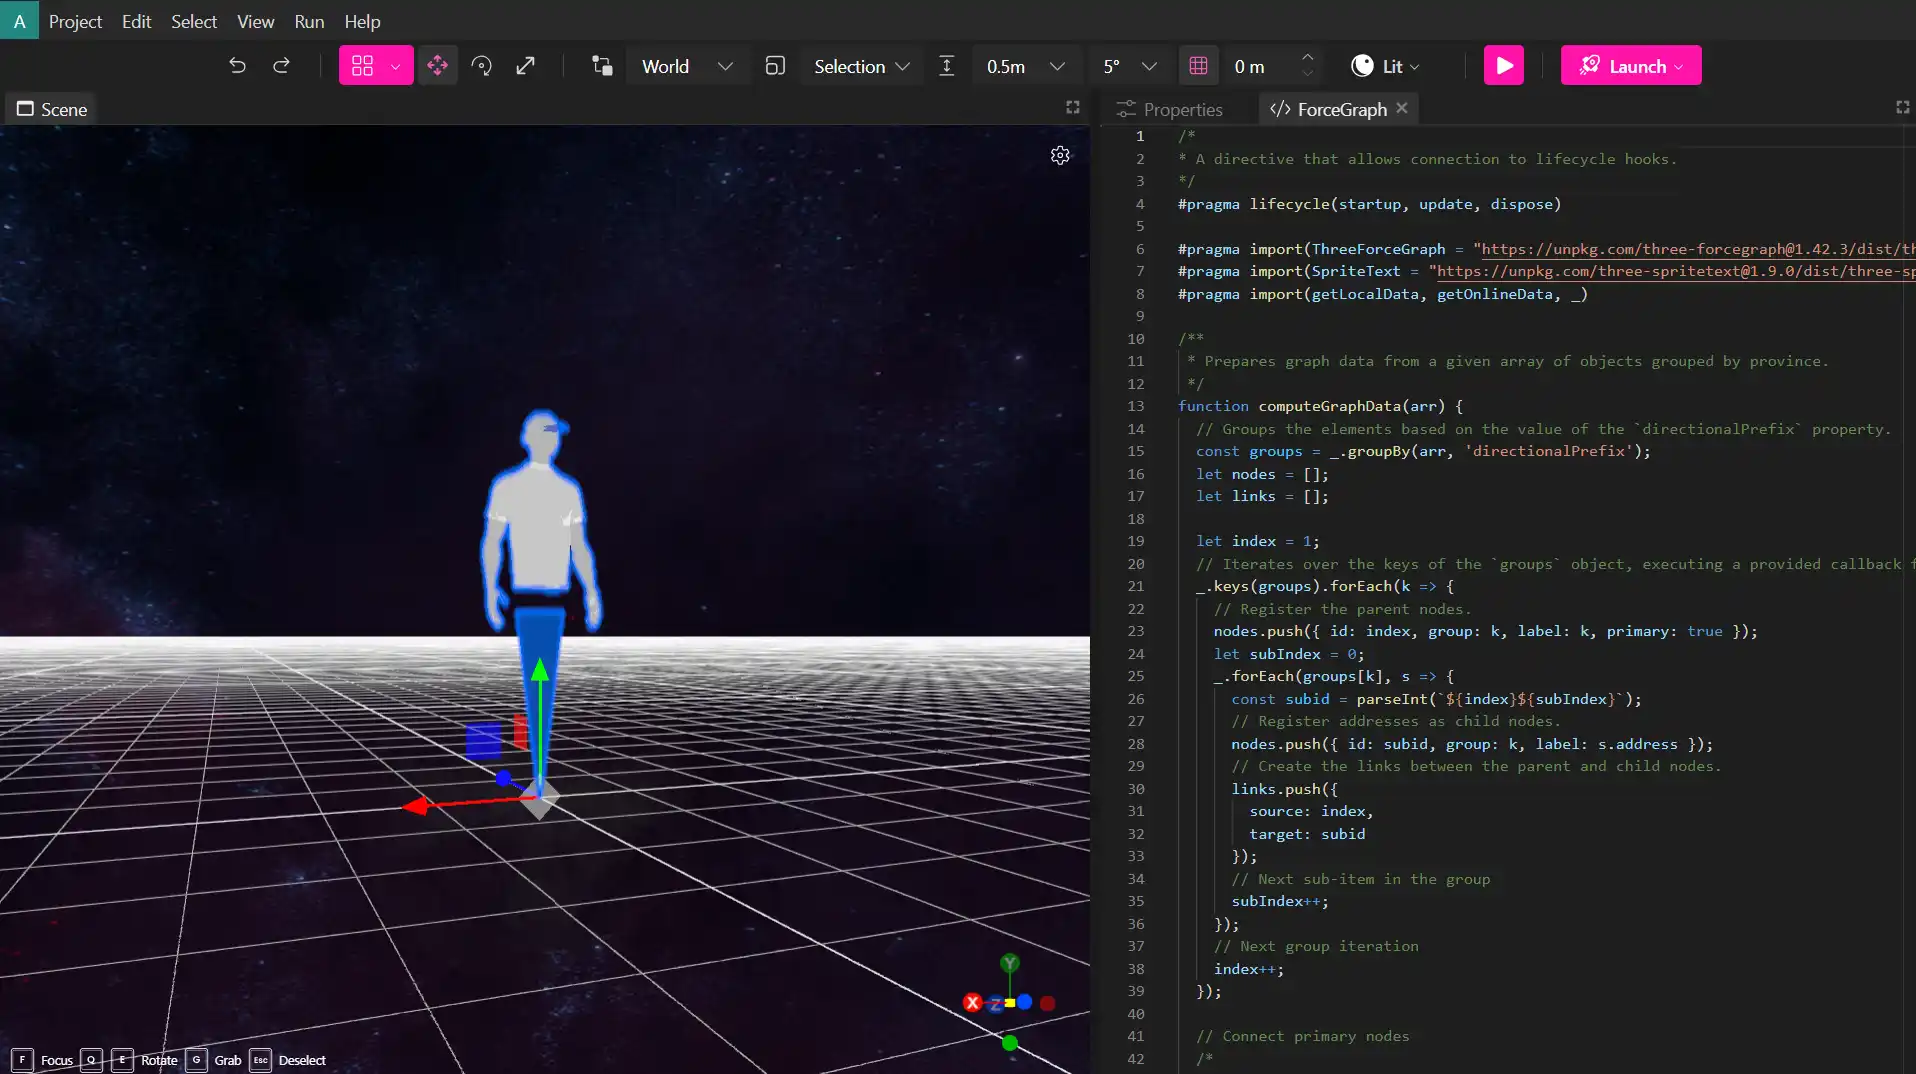Switch to the Scene tab
Screen dimensions: 1916x1074
coord(52,109)
